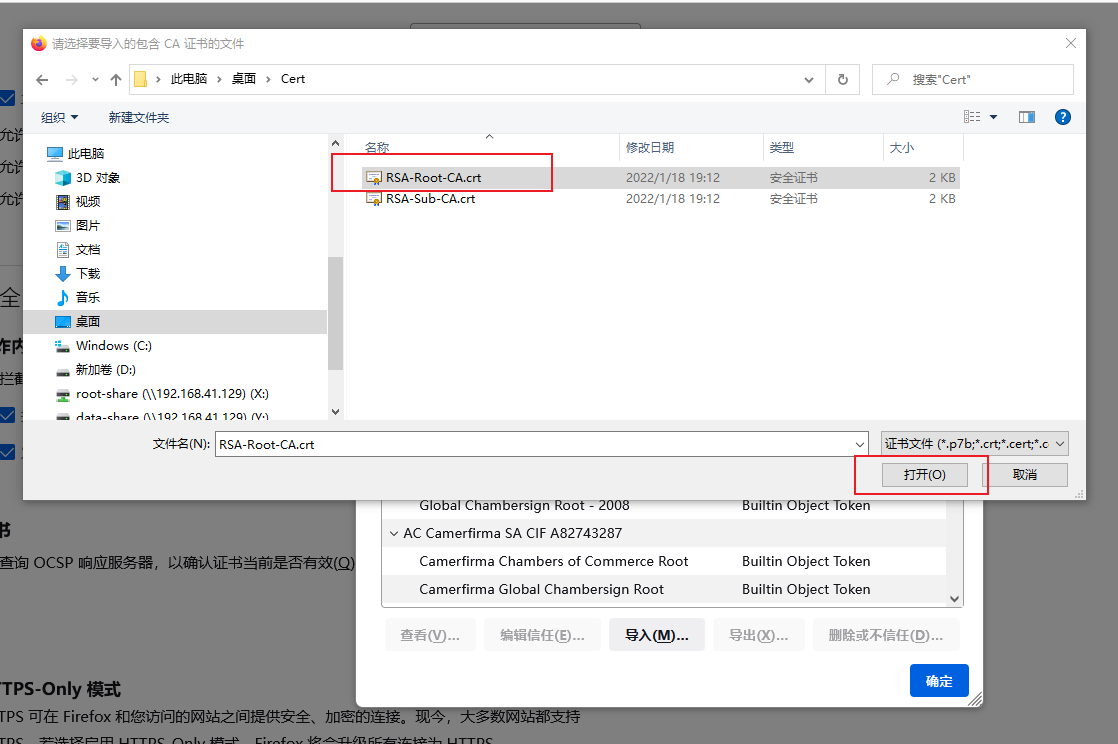Expand the address bar history dropdown

[x=809, y=80]
